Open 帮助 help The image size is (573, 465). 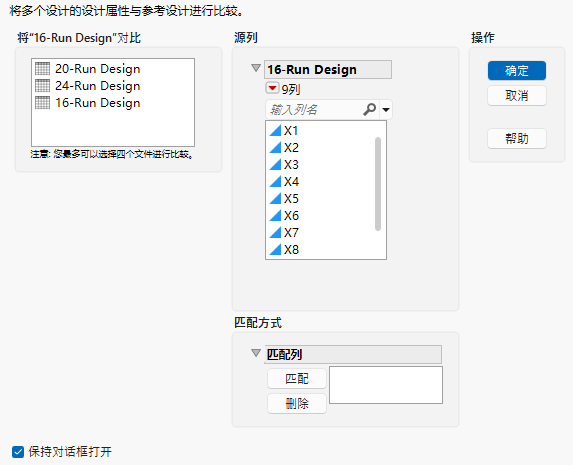(517, 139)
